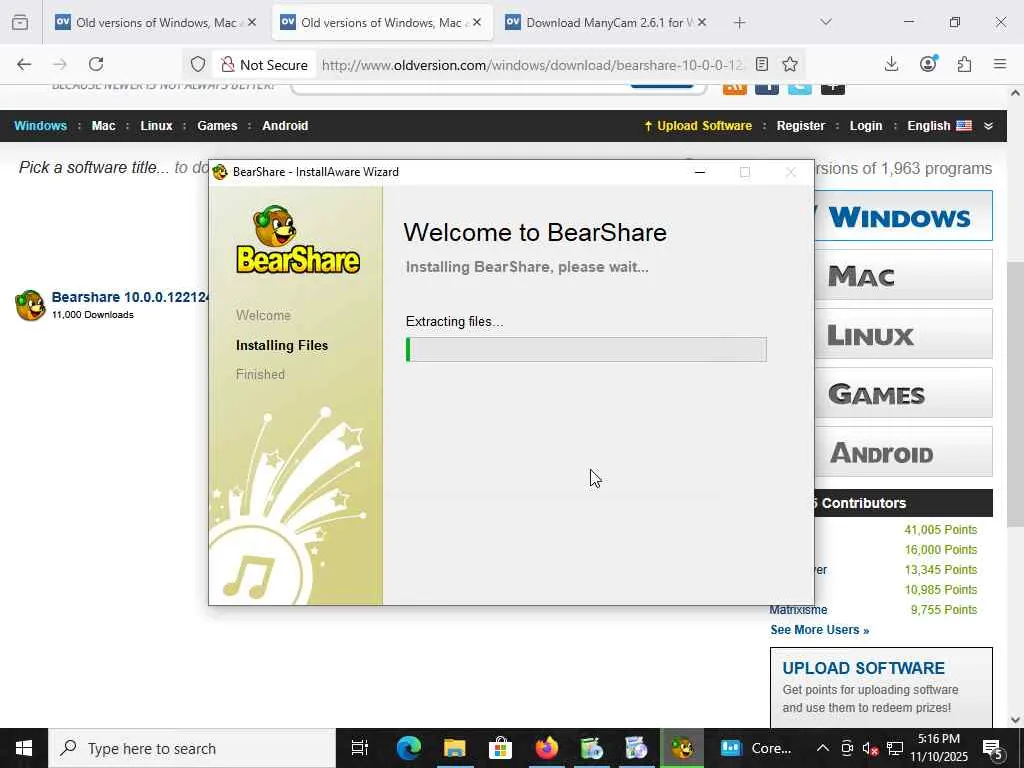Switch to Firefox in taskbar
Screen dimensions: 1024x768
coord(547,748)
